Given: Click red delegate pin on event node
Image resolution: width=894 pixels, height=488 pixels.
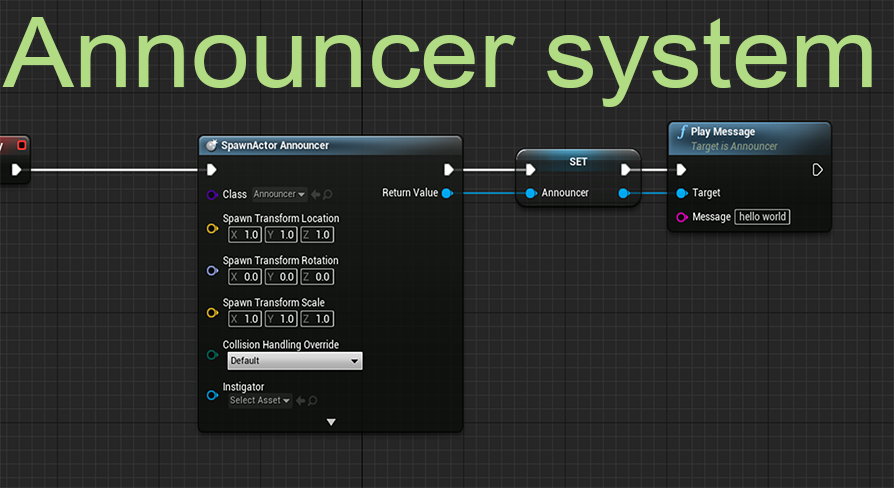Looking at the screenshot, I should point(22,145).
